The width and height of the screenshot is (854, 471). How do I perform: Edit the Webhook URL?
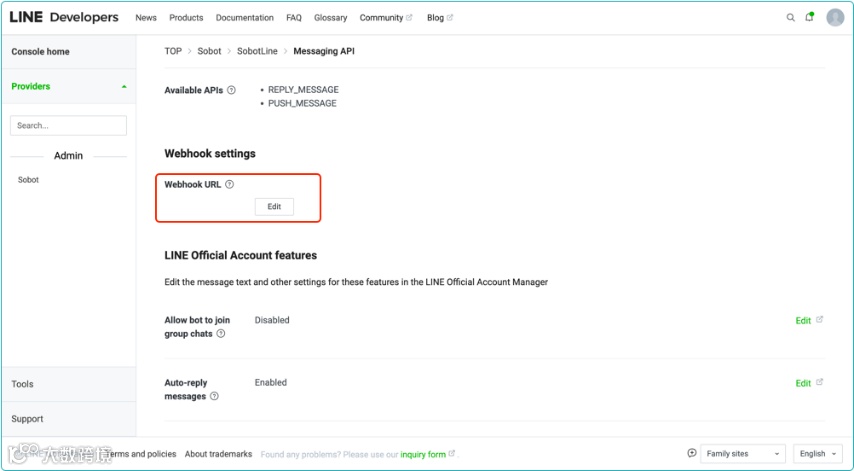[274, 207]
